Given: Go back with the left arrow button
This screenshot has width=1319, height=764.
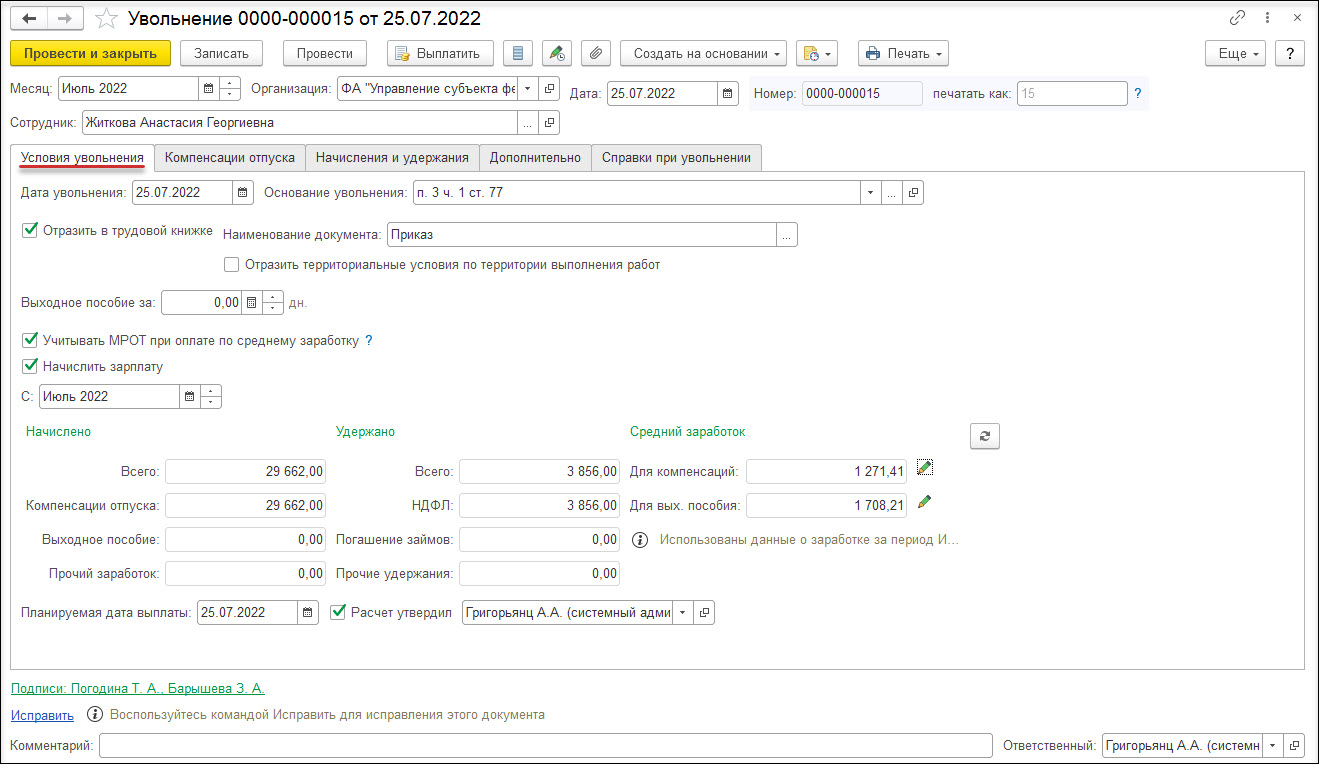Looking at the screenshot, I should [28, 19].
